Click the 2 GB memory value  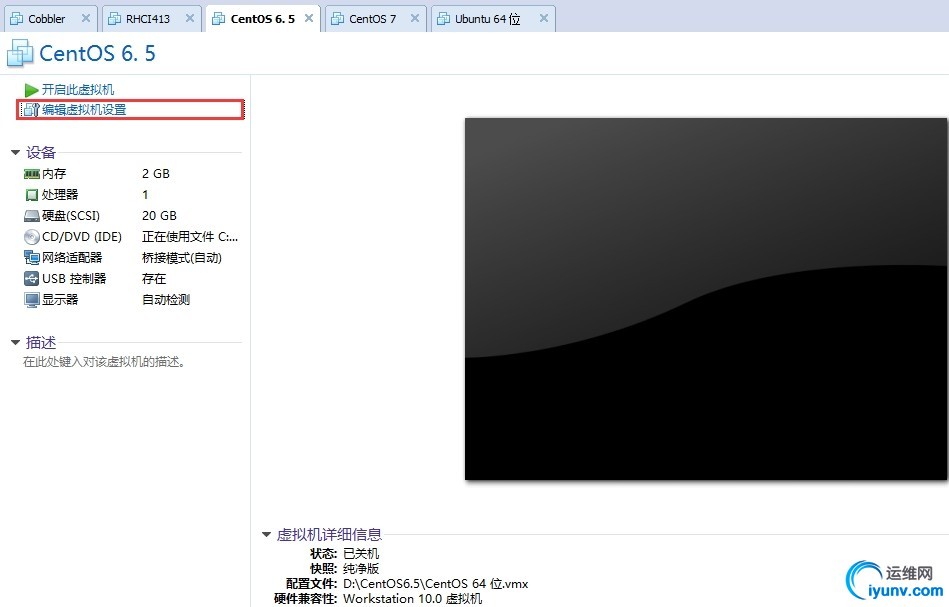coord(156,174)
